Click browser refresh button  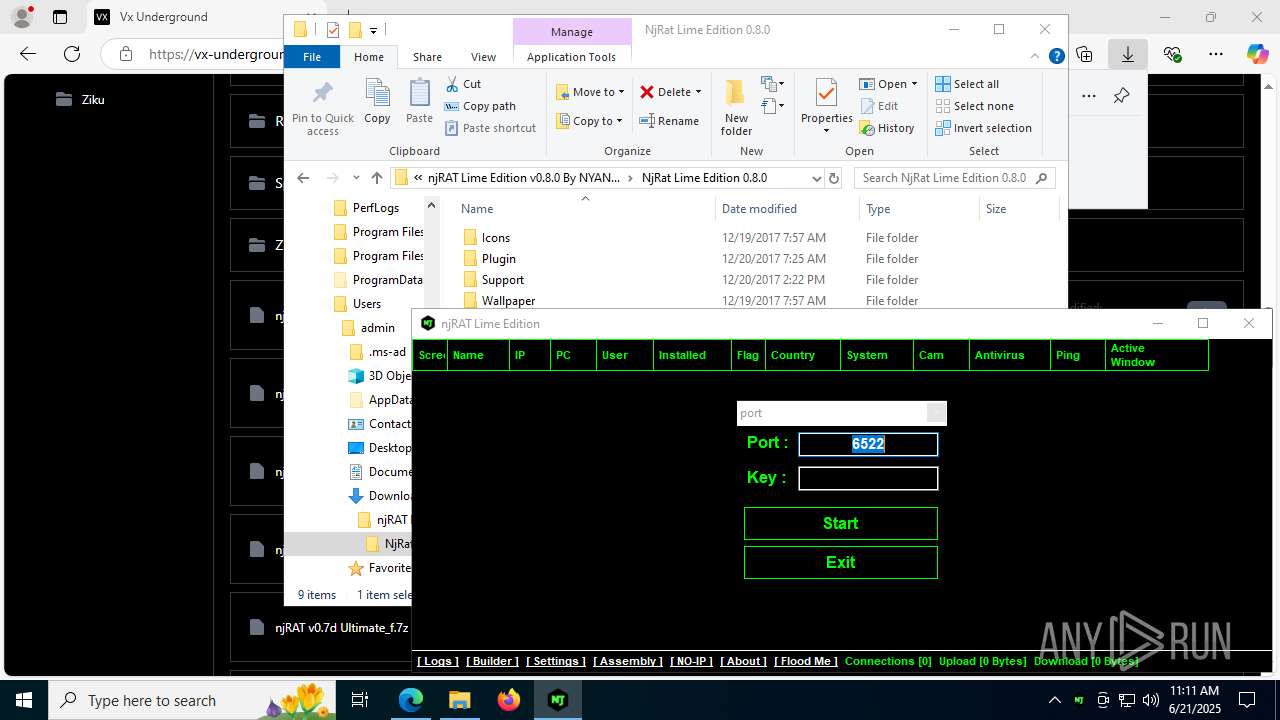(71, 54)
